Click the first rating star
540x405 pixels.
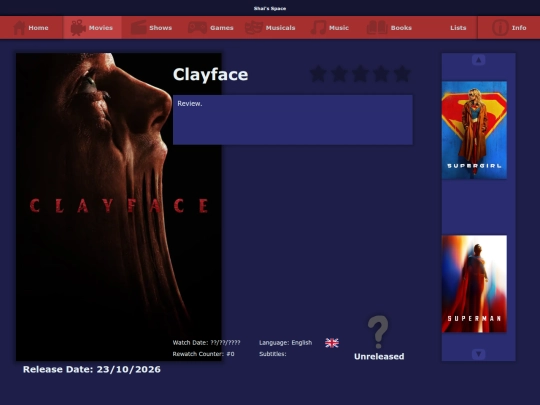318,74
